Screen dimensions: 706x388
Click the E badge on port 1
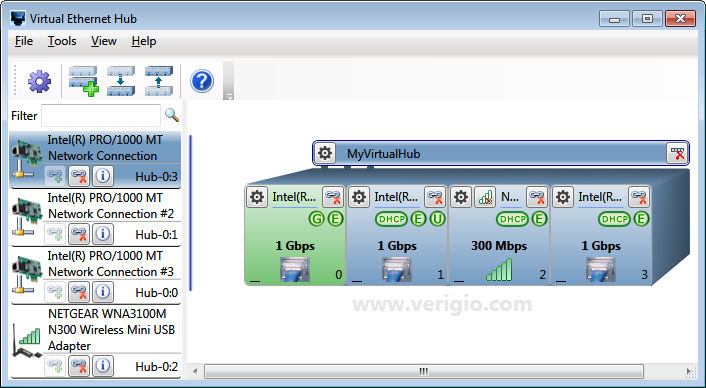click(x=418, y=219)
